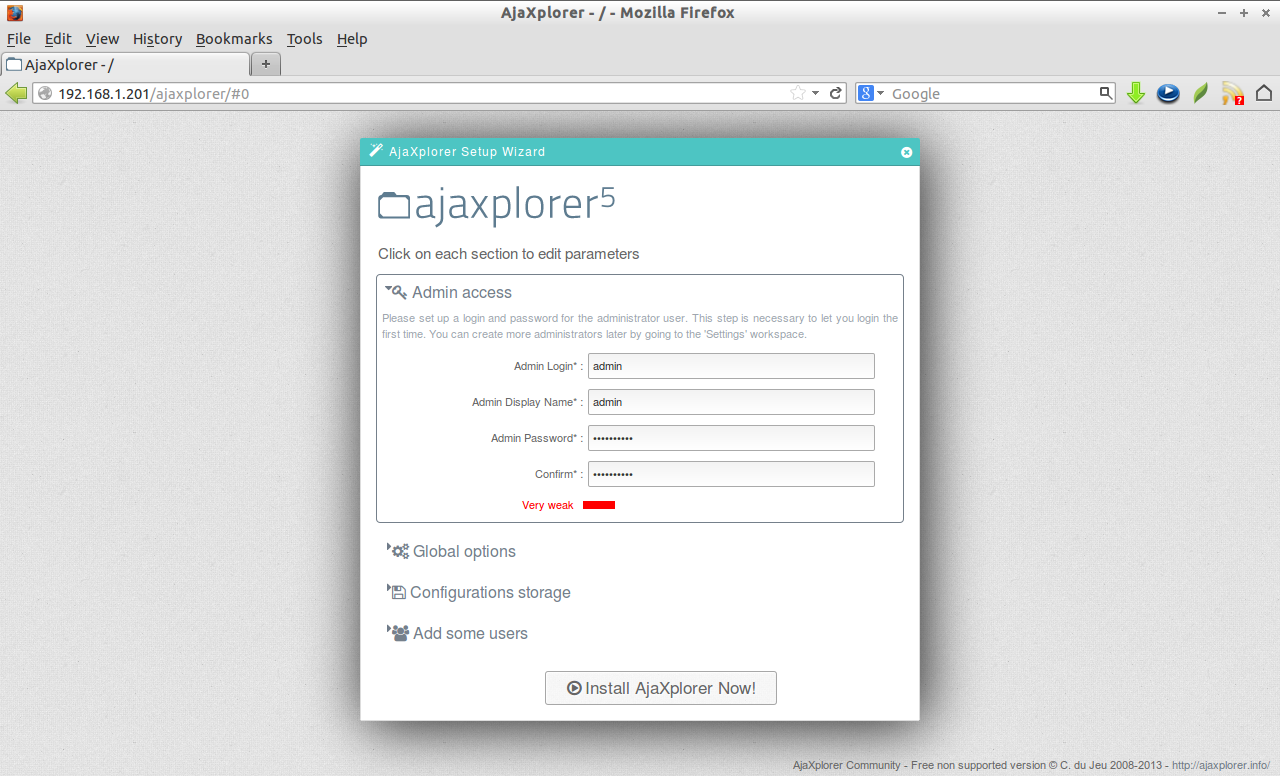The width and height of the screenshot is (1280, 776).
Task: Open the File menu
Action: [19, 39]
